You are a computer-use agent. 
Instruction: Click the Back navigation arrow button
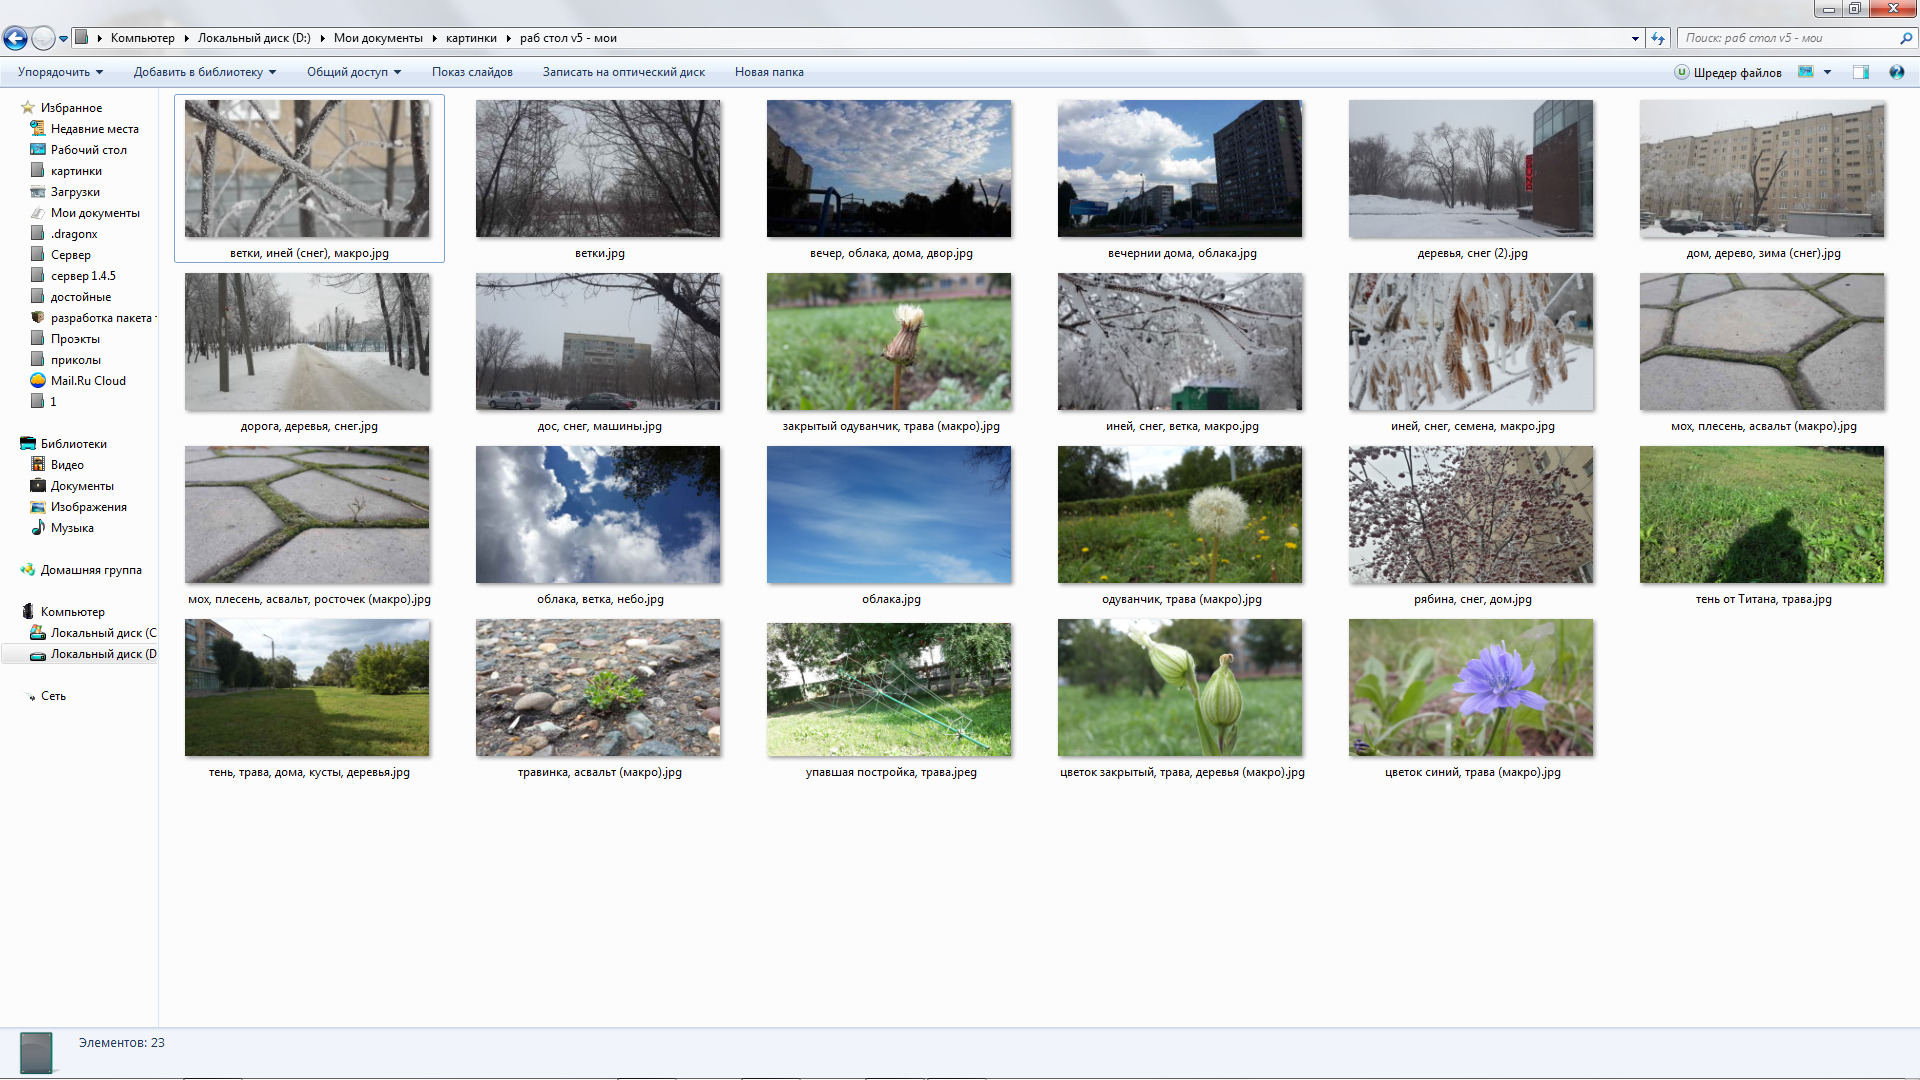(15, 38)
